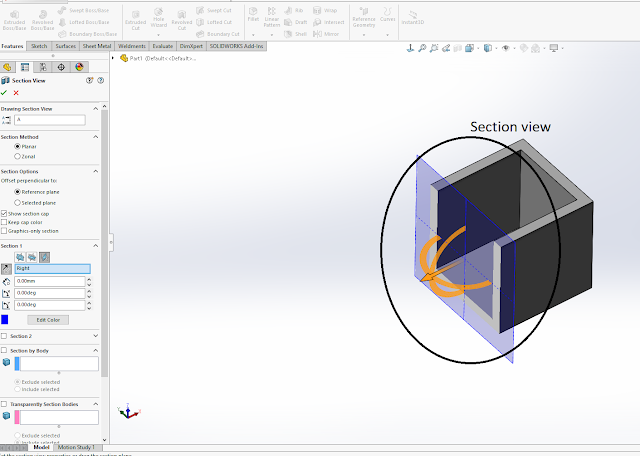
Task: Switch to the Surfaces tab
Action: [x=66, y=46]
